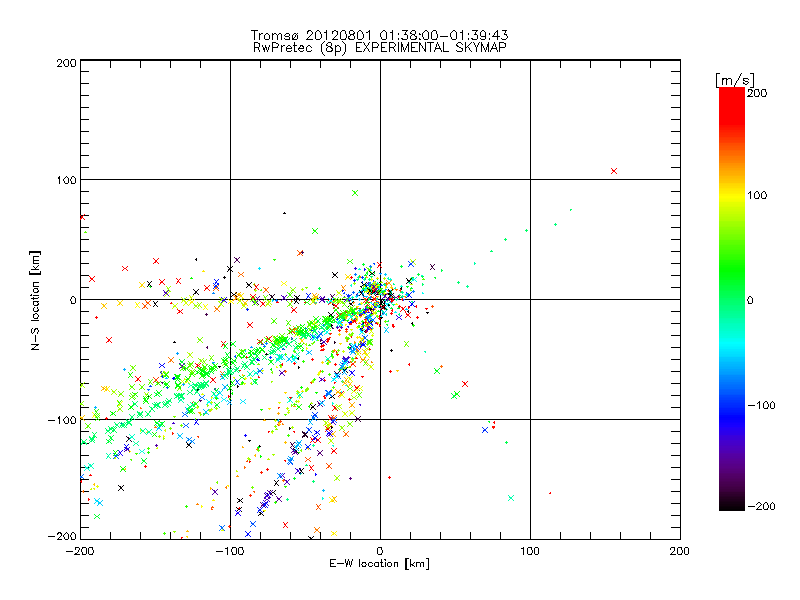Click colorbar tick label '0'

pos(750,300)
